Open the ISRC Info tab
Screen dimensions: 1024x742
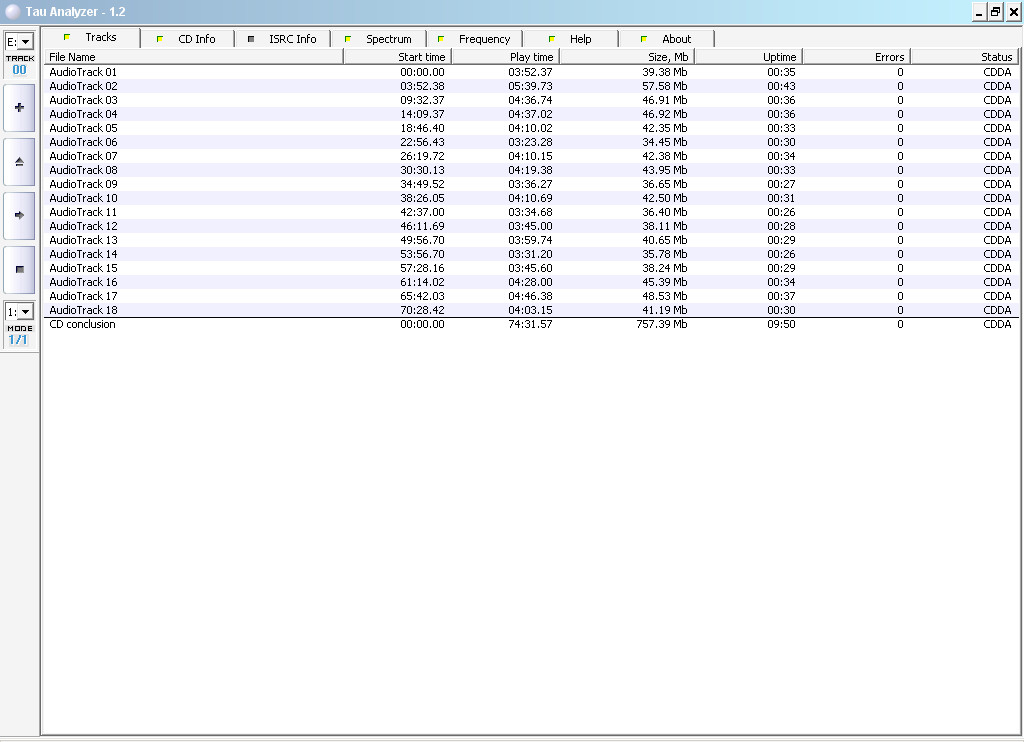(x=283, y=39)
